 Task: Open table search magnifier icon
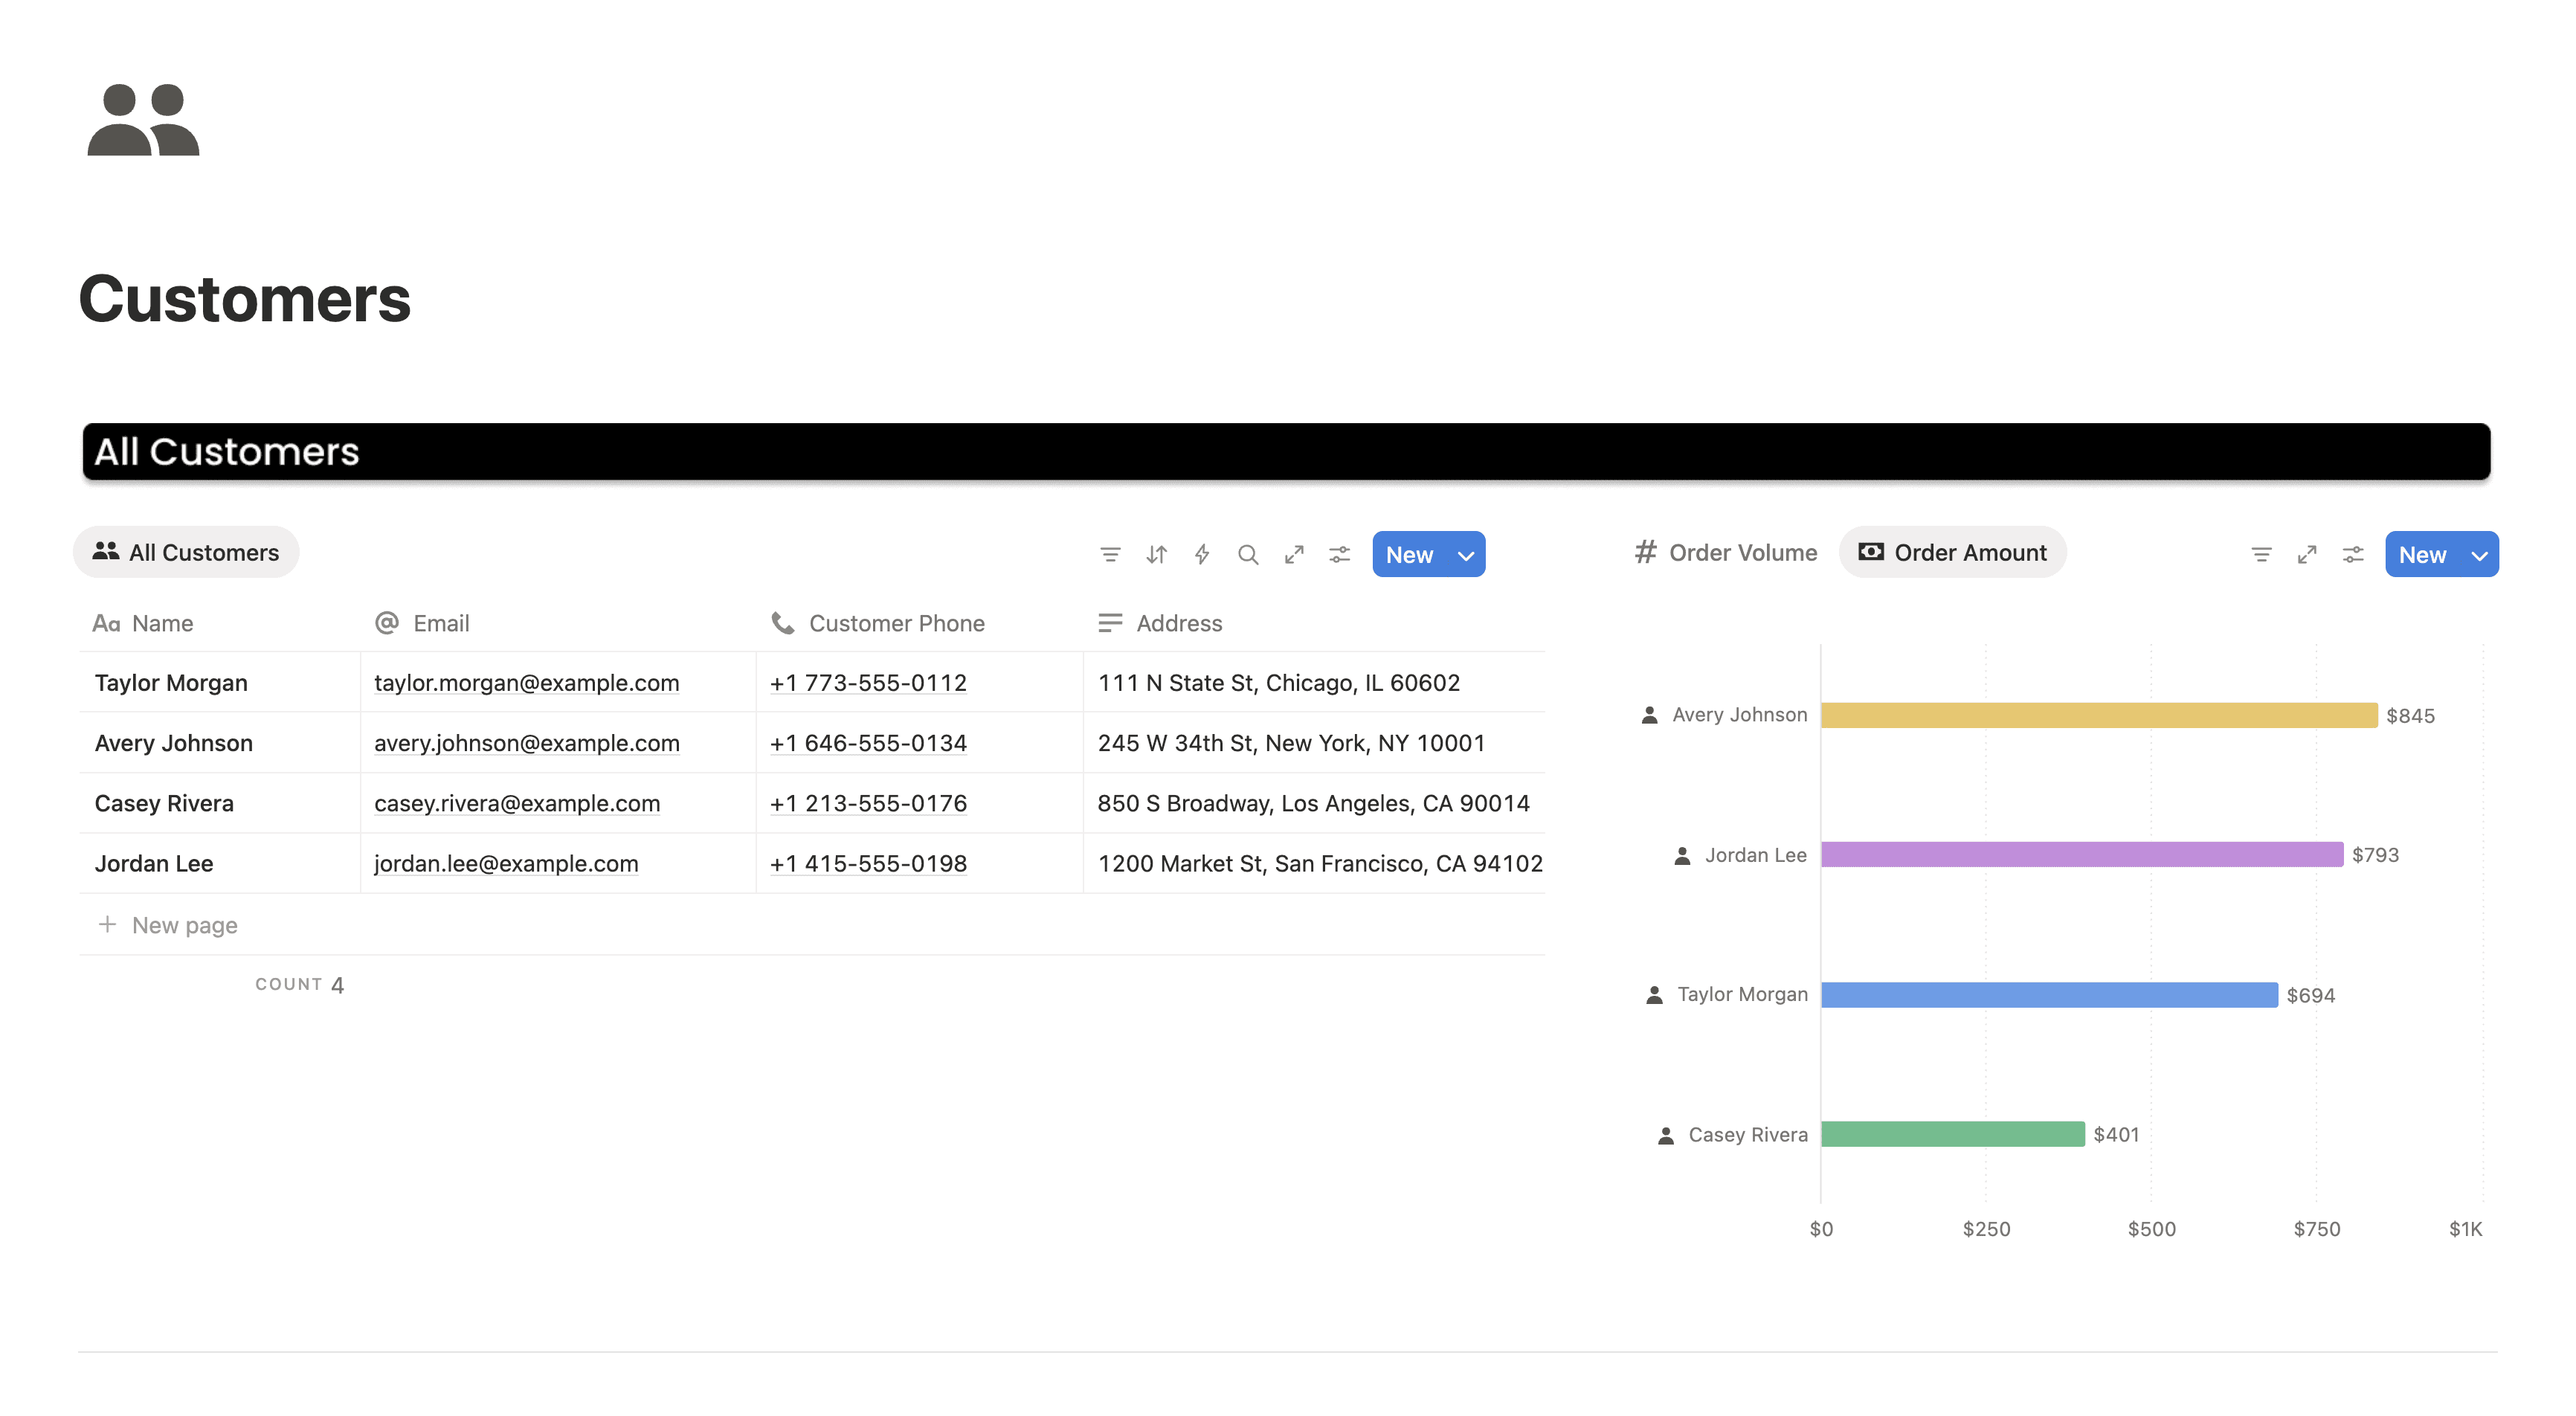pos(1247,554)
